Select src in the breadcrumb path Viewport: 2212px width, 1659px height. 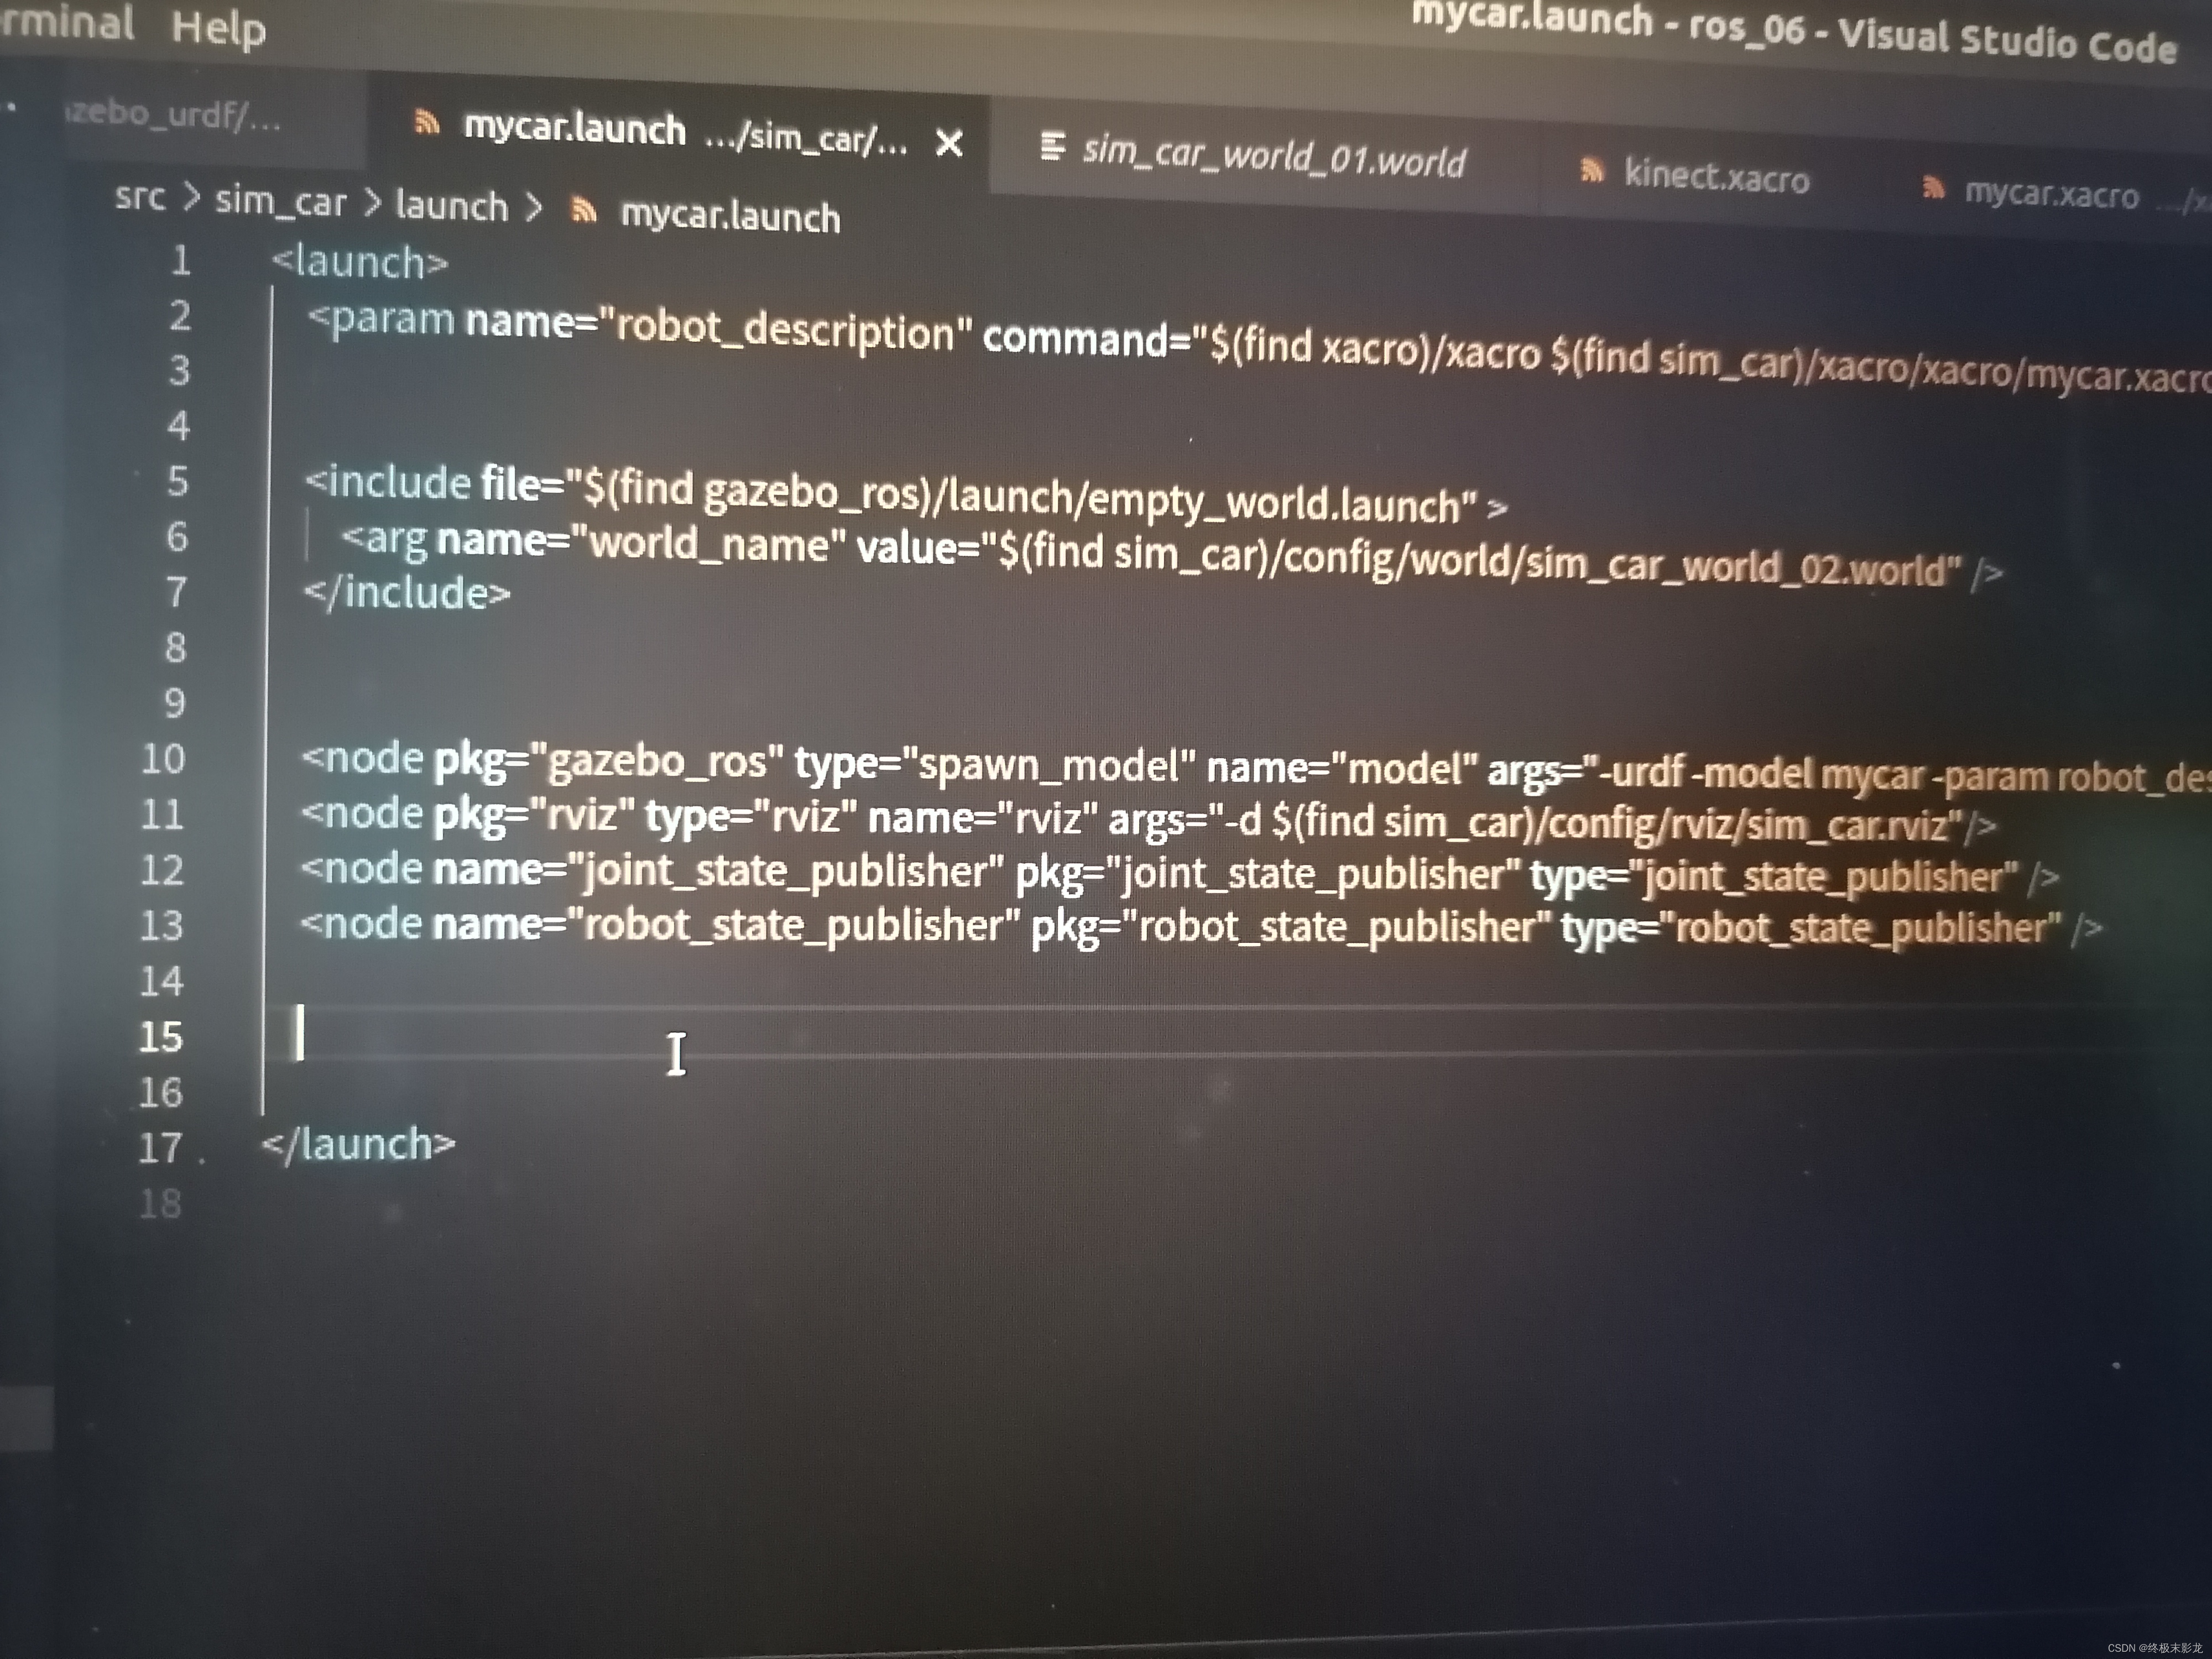tap(140, 197)
